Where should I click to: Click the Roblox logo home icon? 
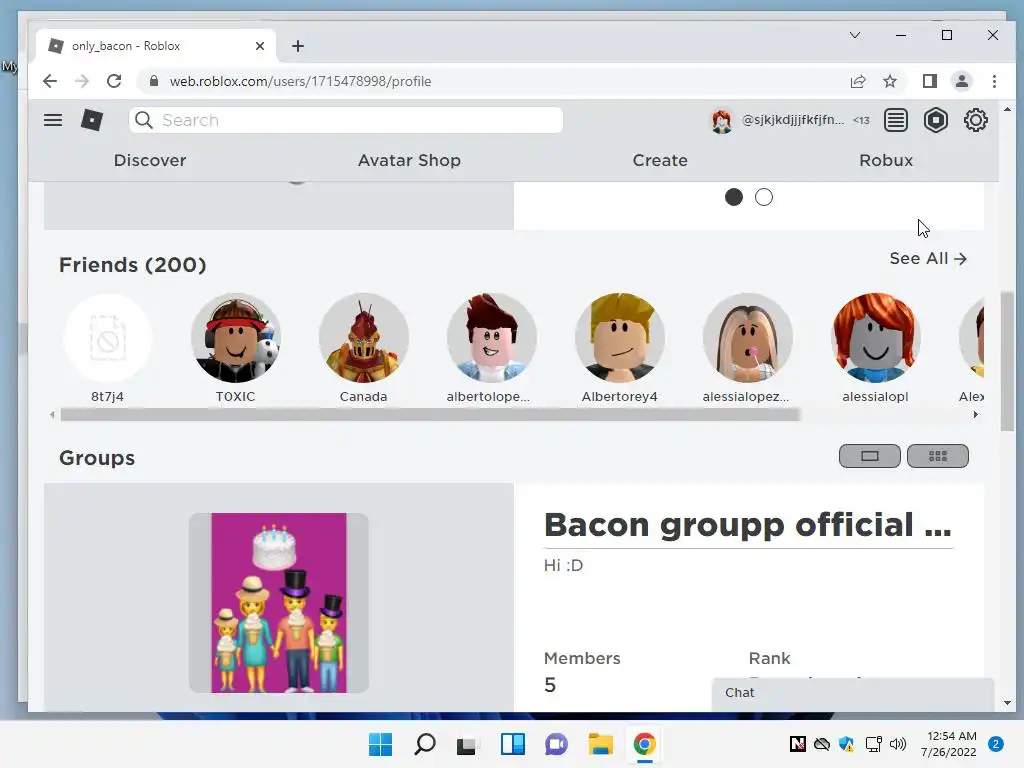(x=91, y=120)
